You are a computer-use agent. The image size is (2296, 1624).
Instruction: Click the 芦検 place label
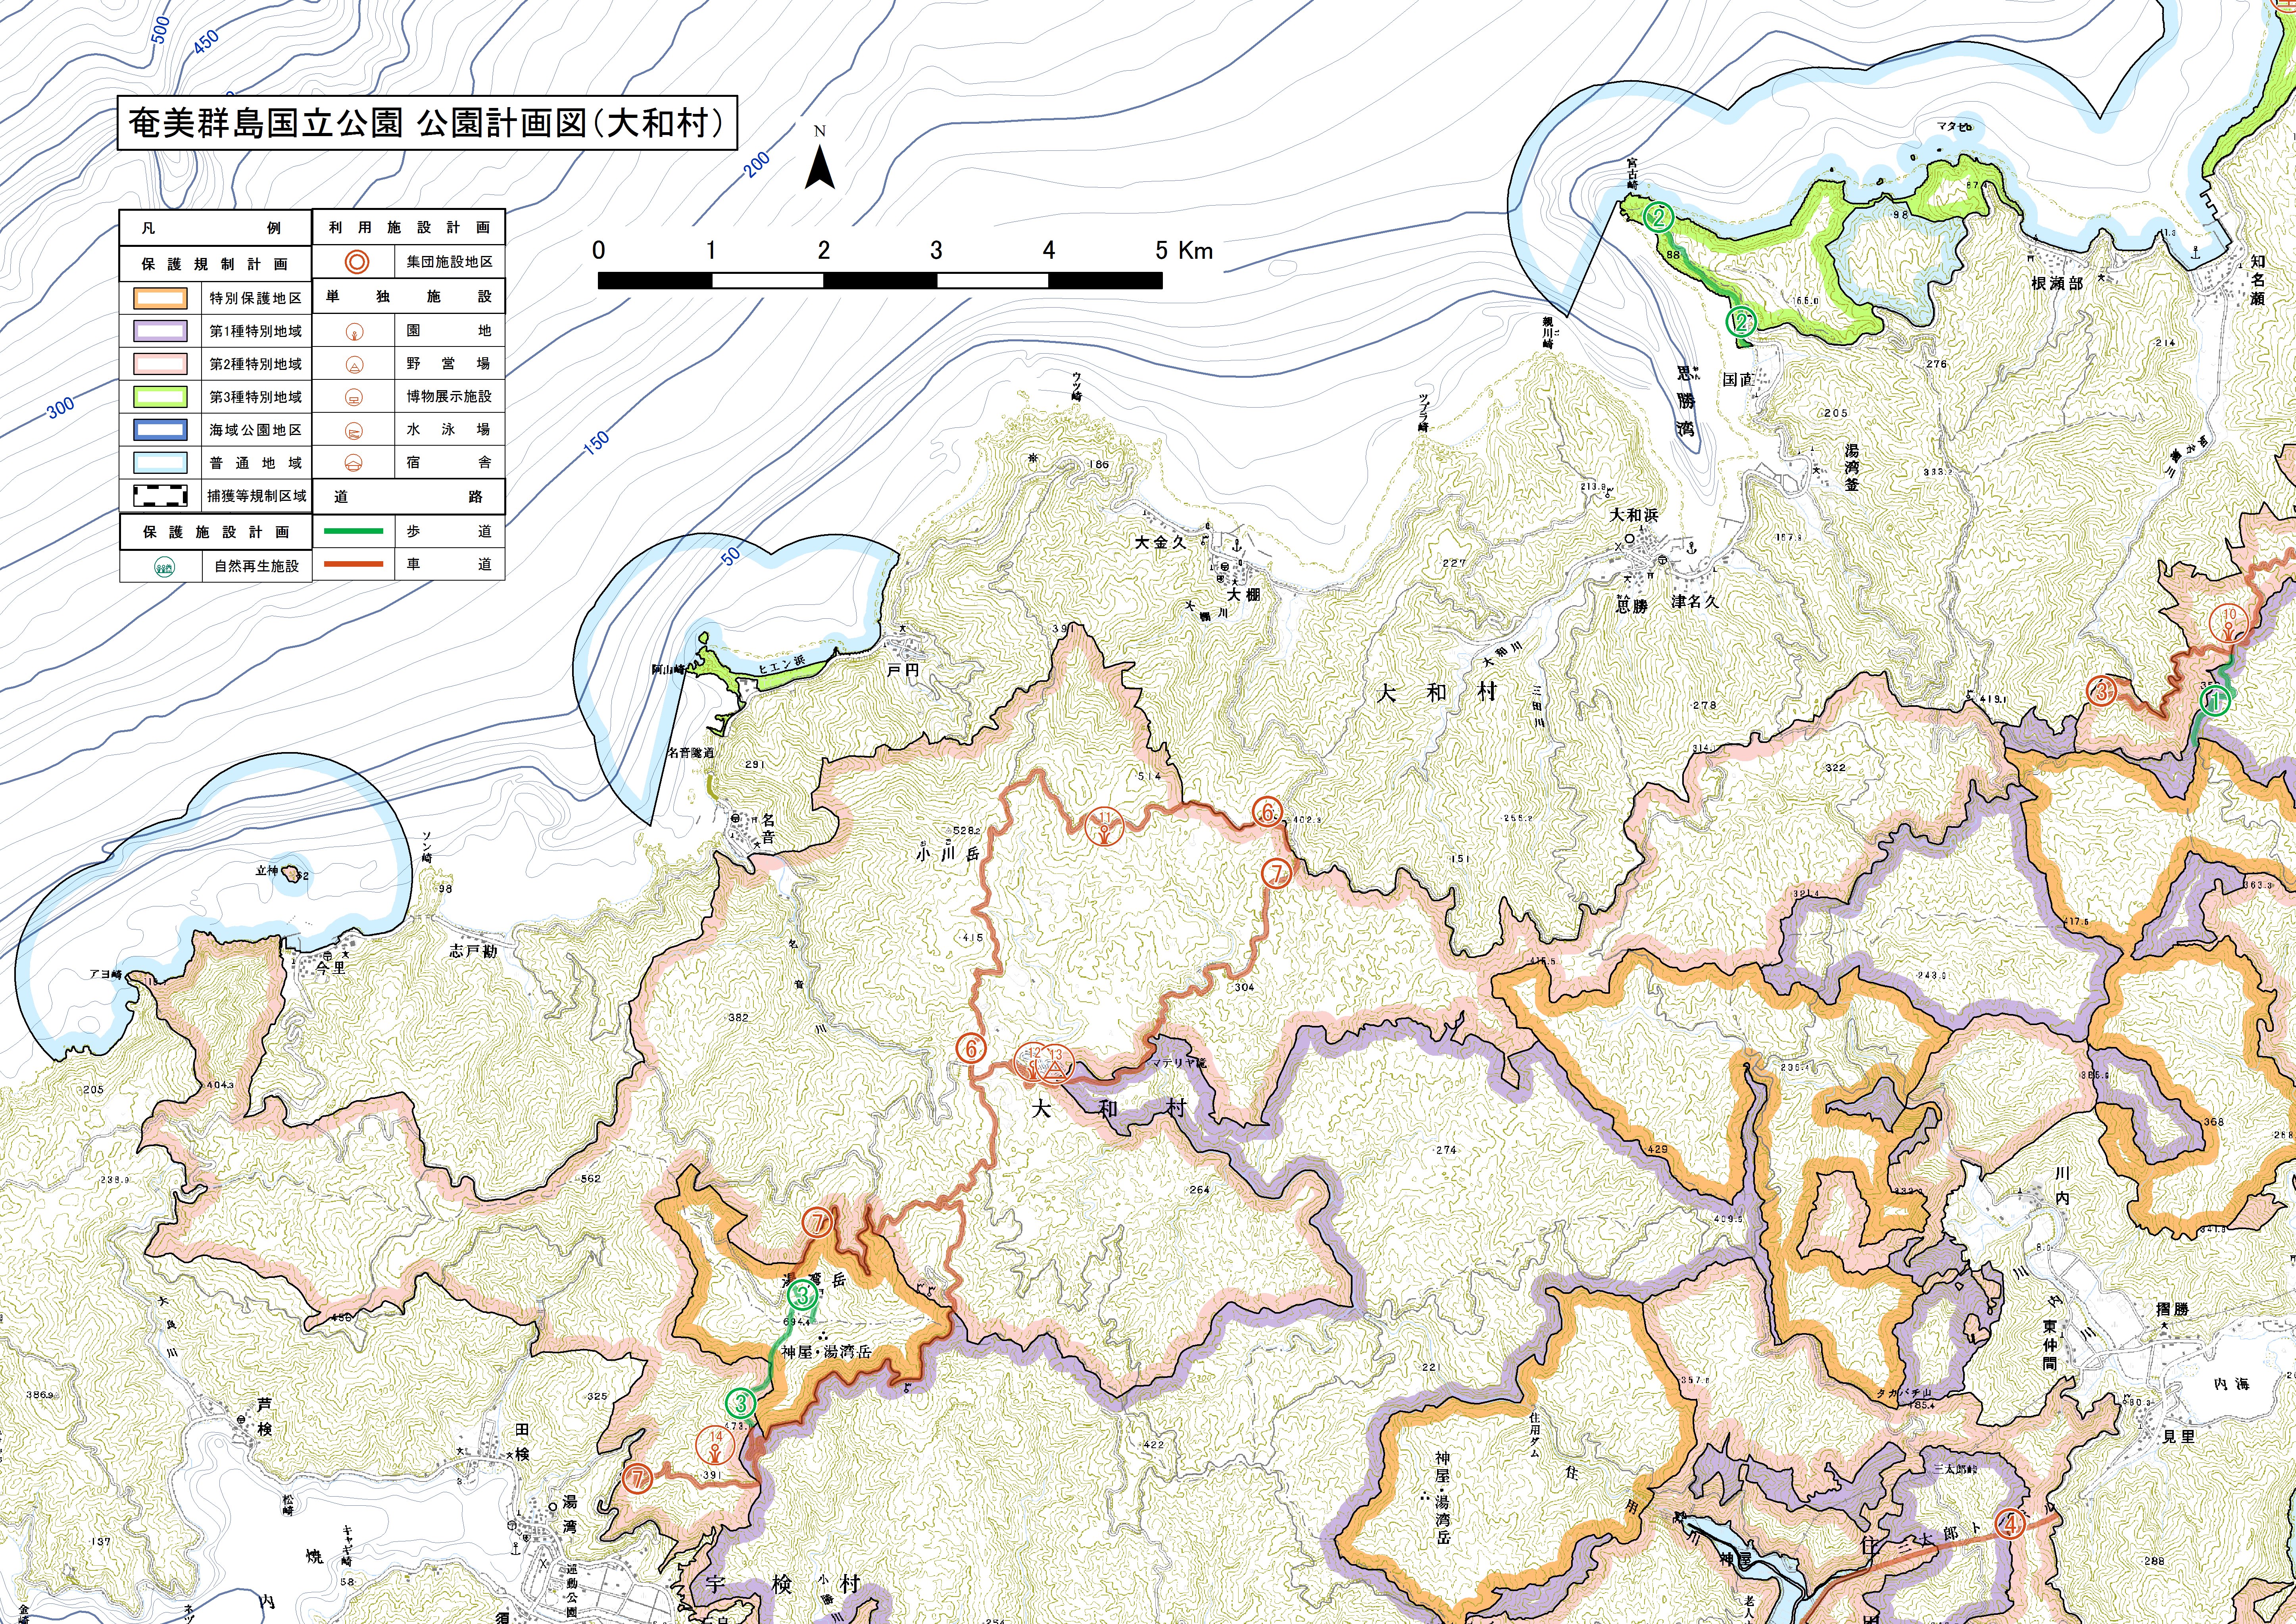[x=264, y=1417]
